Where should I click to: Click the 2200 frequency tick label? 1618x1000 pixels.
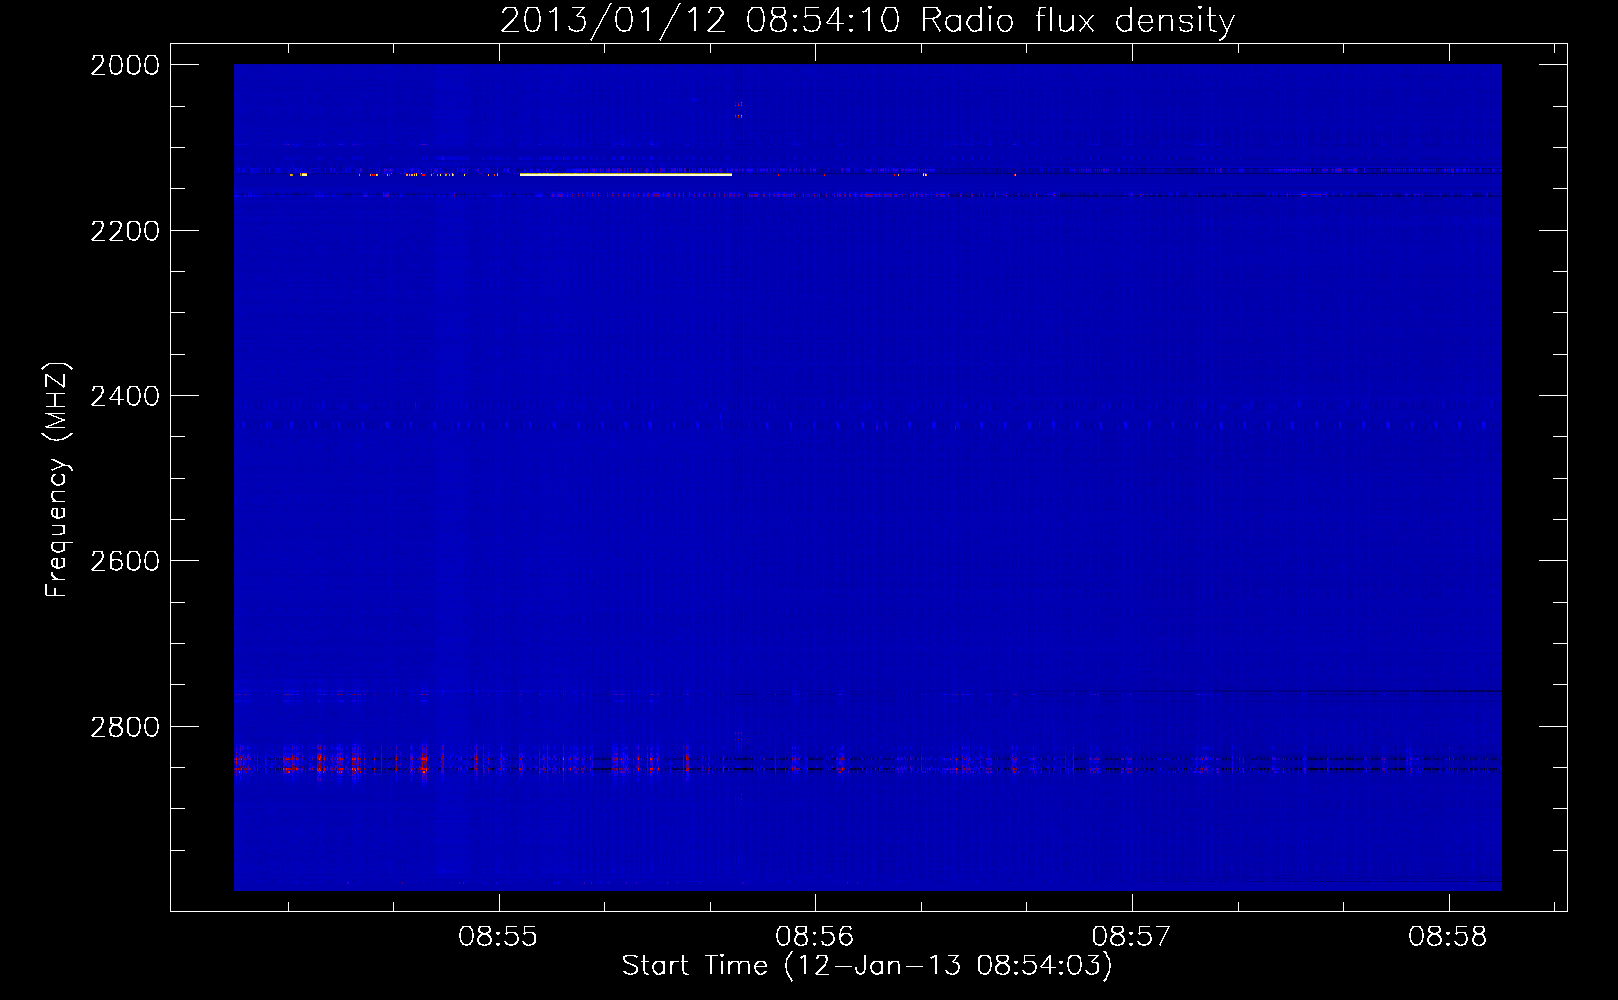(125, 231)
